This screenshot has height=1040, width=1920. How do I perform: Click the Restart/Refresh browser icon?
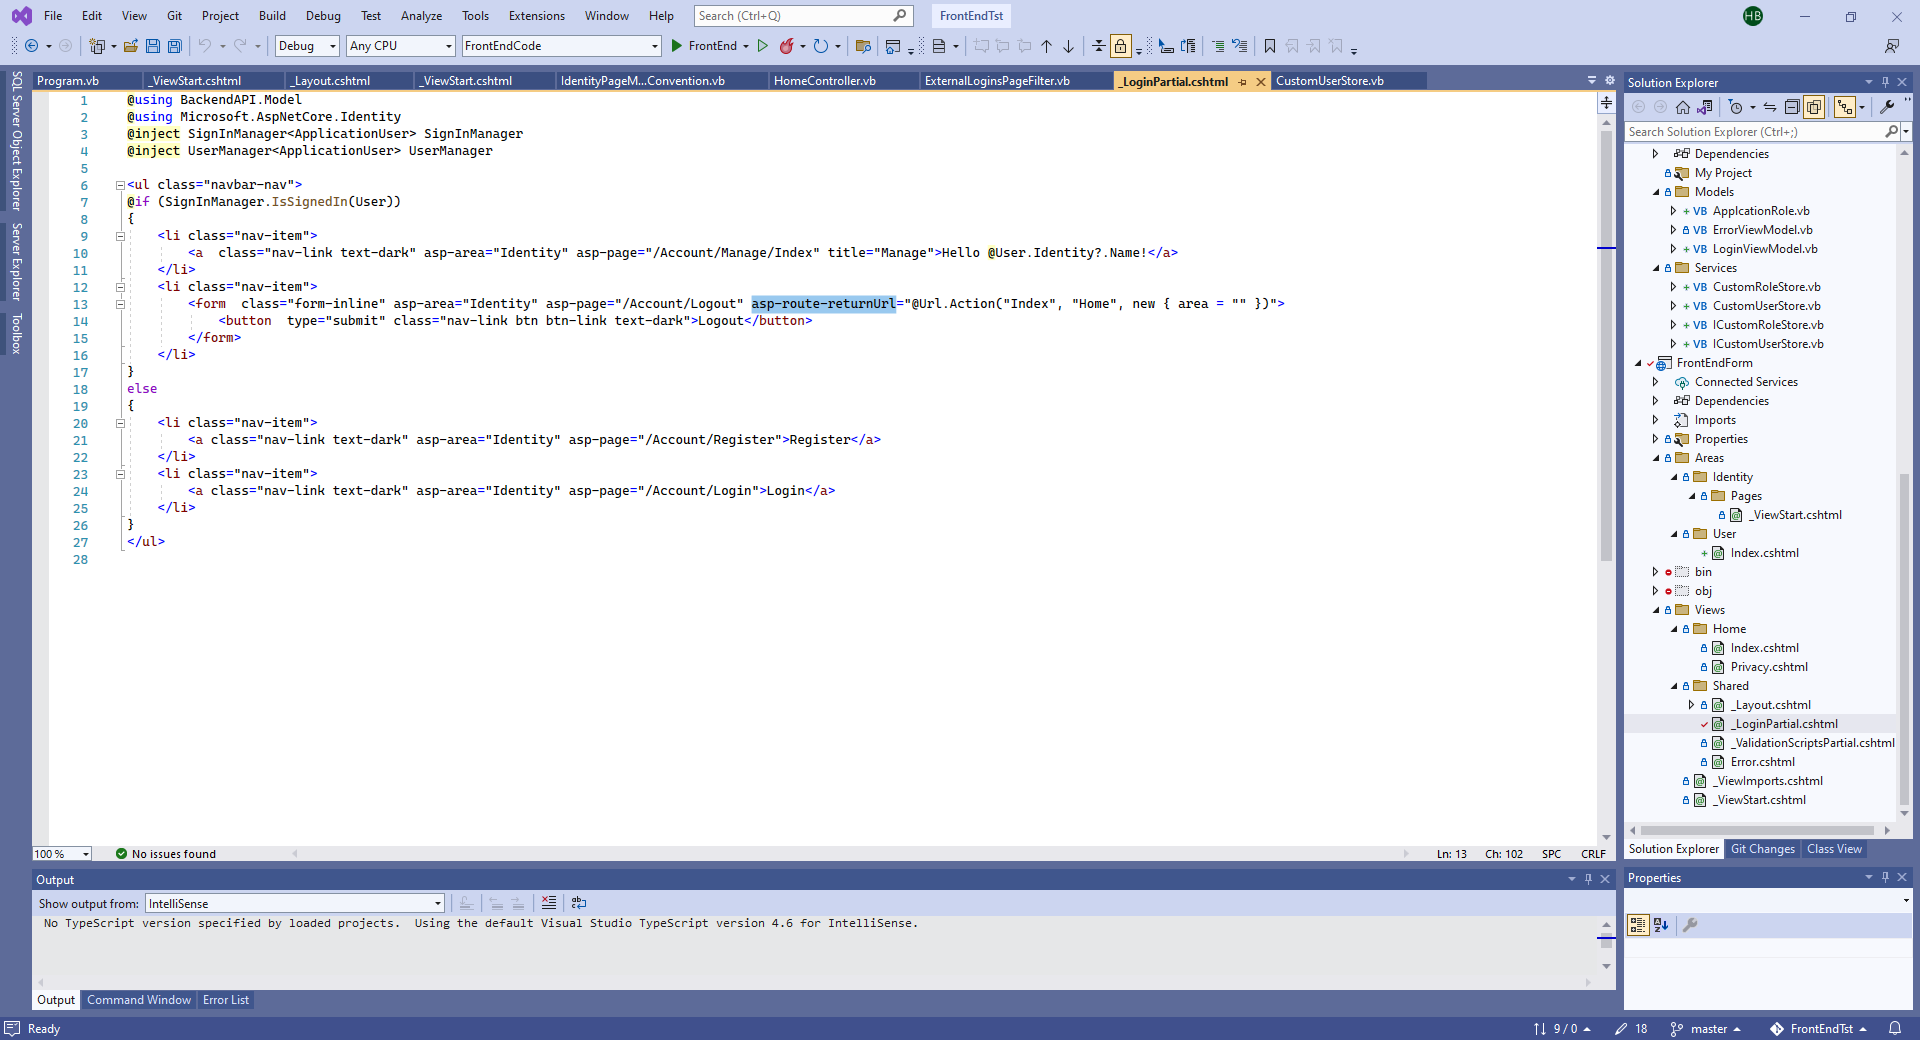[821, 46]
